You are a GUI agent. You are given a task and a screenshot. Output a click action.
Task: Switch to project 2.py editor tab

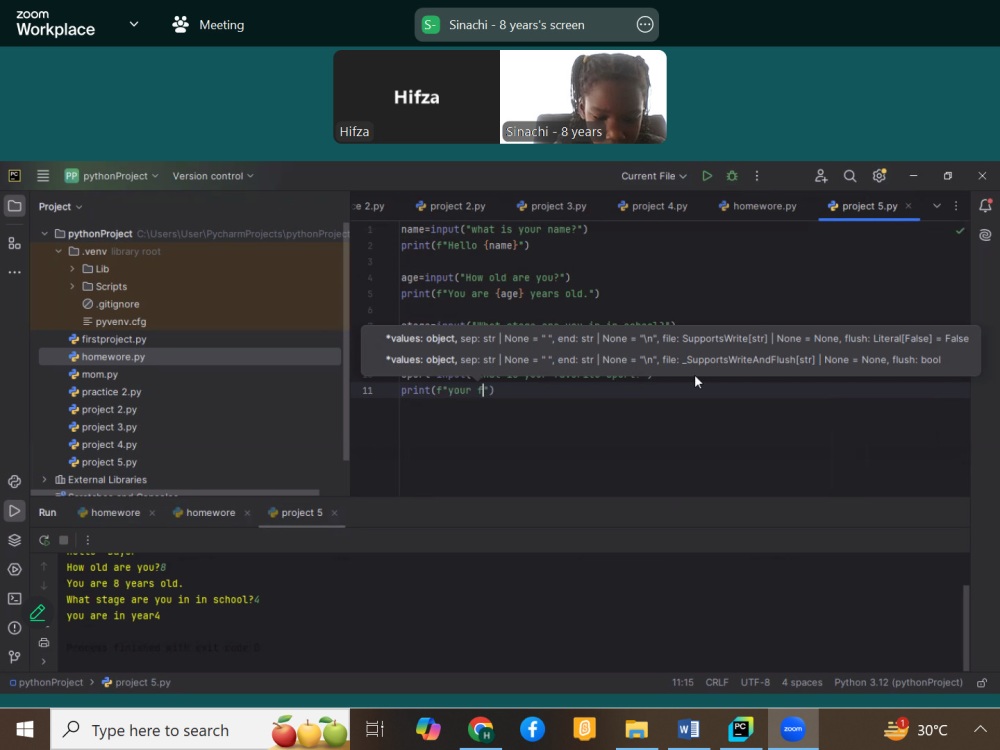450,206
